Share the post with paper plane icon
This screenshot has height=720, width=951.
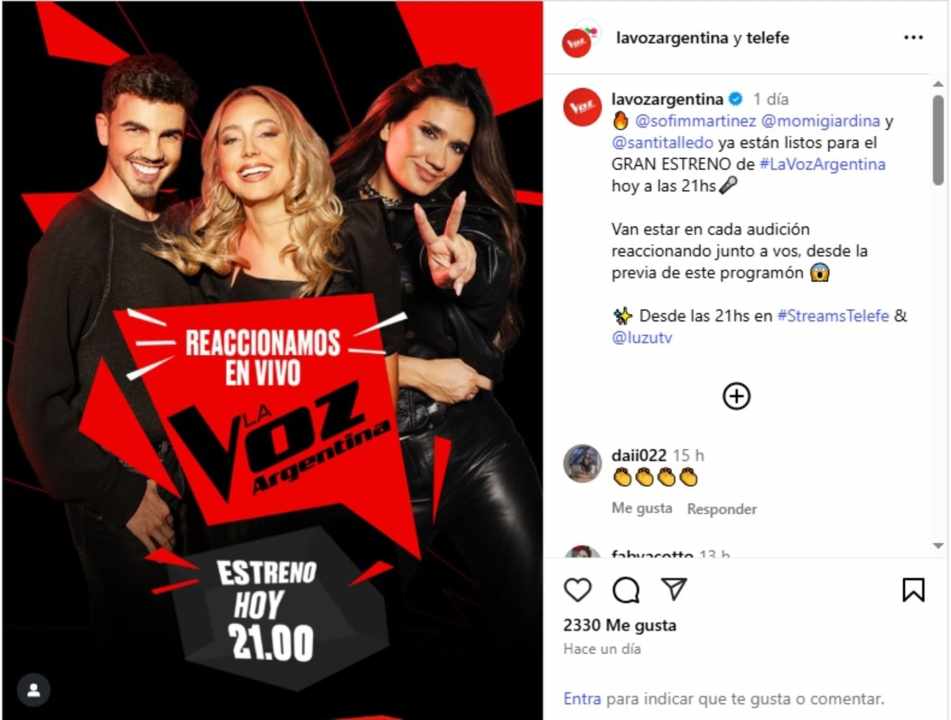click(674, 588)
